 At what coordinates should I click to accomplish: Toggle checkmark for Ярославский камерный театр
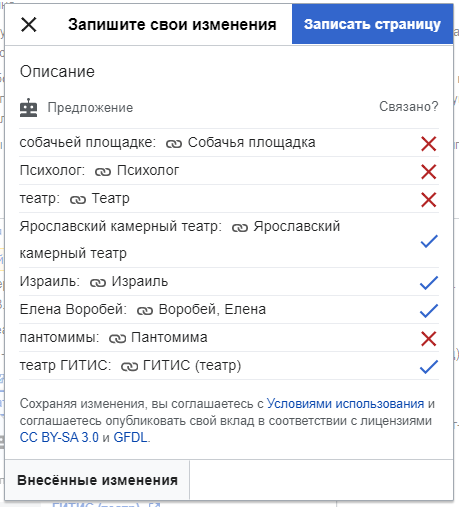(429, 241)
